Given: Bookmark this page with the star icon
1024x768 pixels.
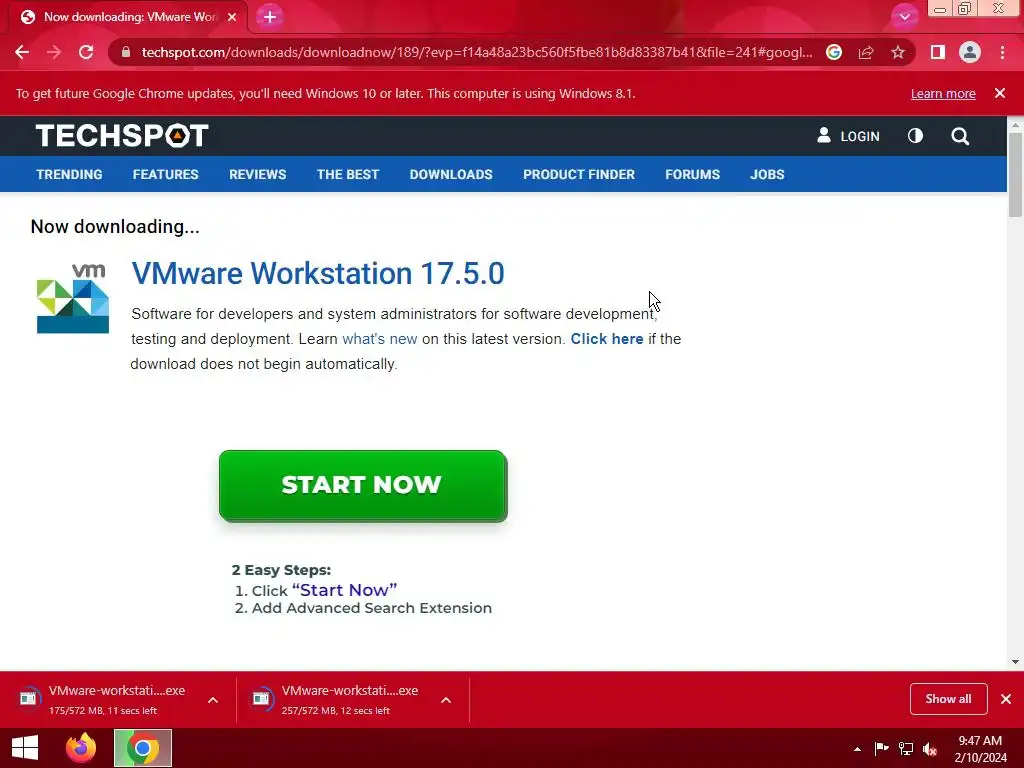Looking at the screenshot, I should point(898,52).
